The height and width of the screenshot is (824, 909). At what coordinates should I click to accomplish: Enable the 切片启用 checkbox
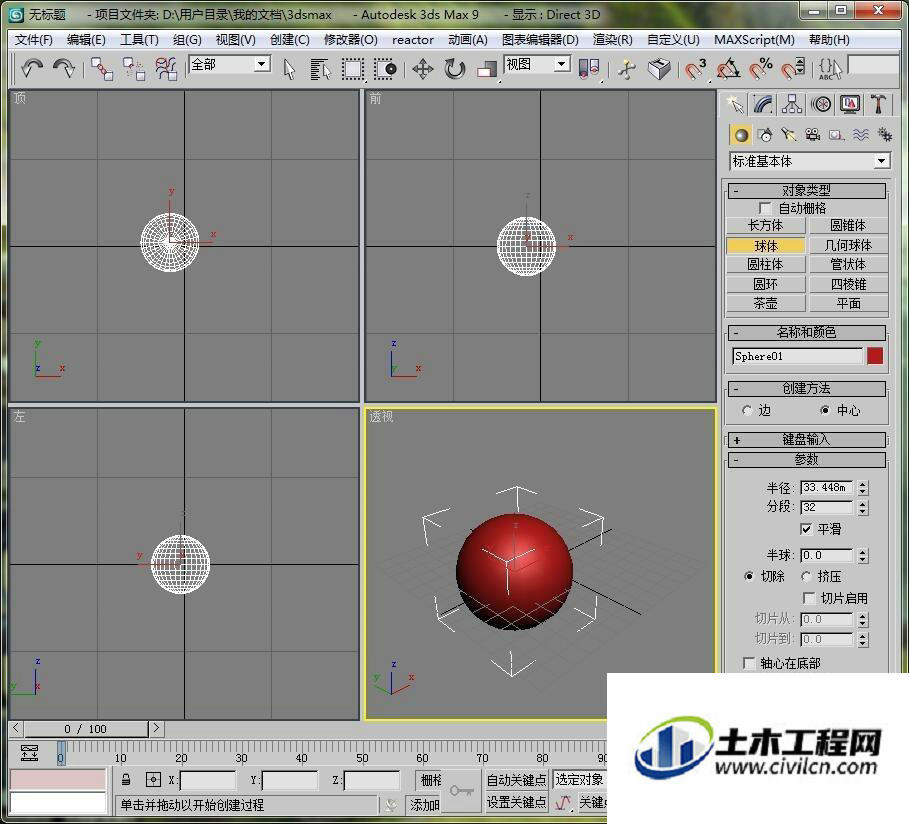pos(809,598)
